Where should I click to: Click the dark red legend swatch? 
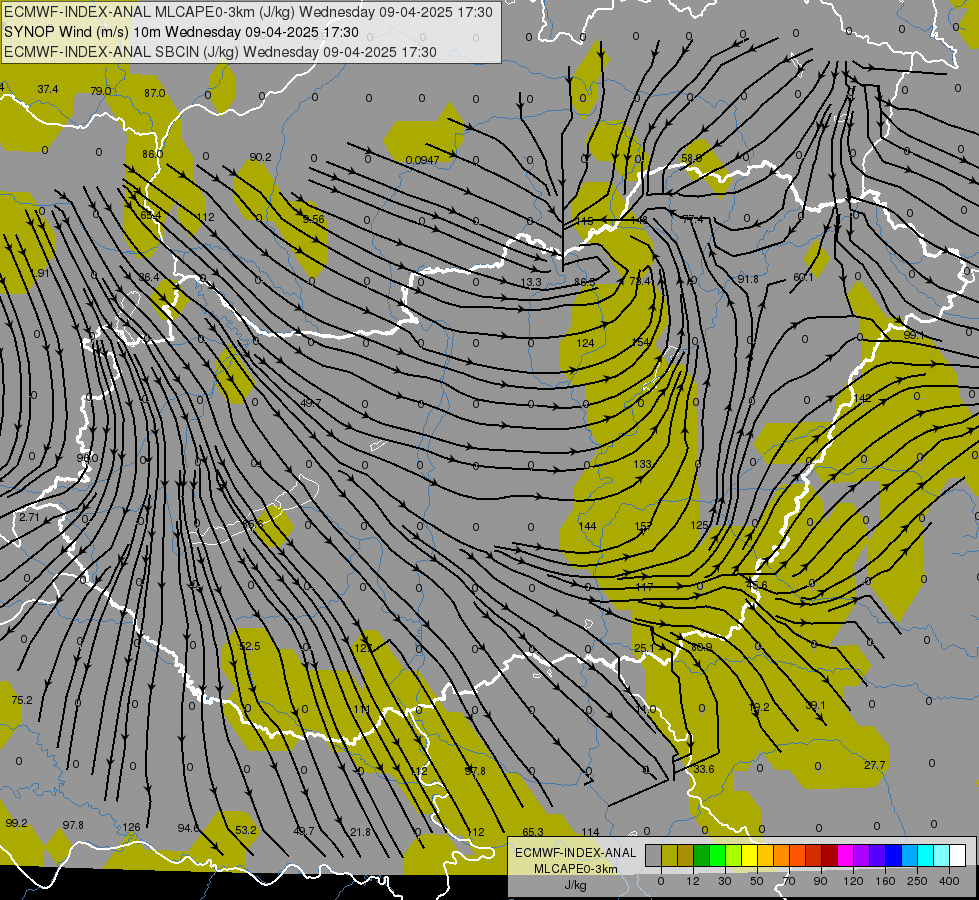(x=829, y=856)
